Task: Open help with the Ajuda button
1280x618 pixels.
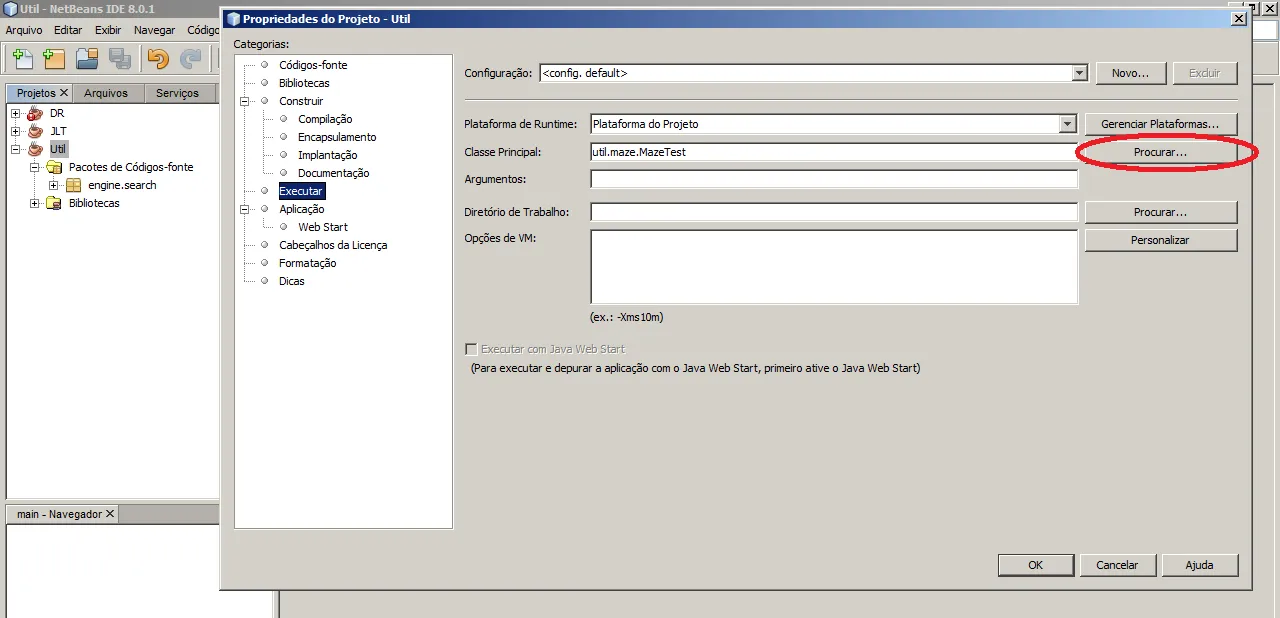Action: pos(1199,565)
